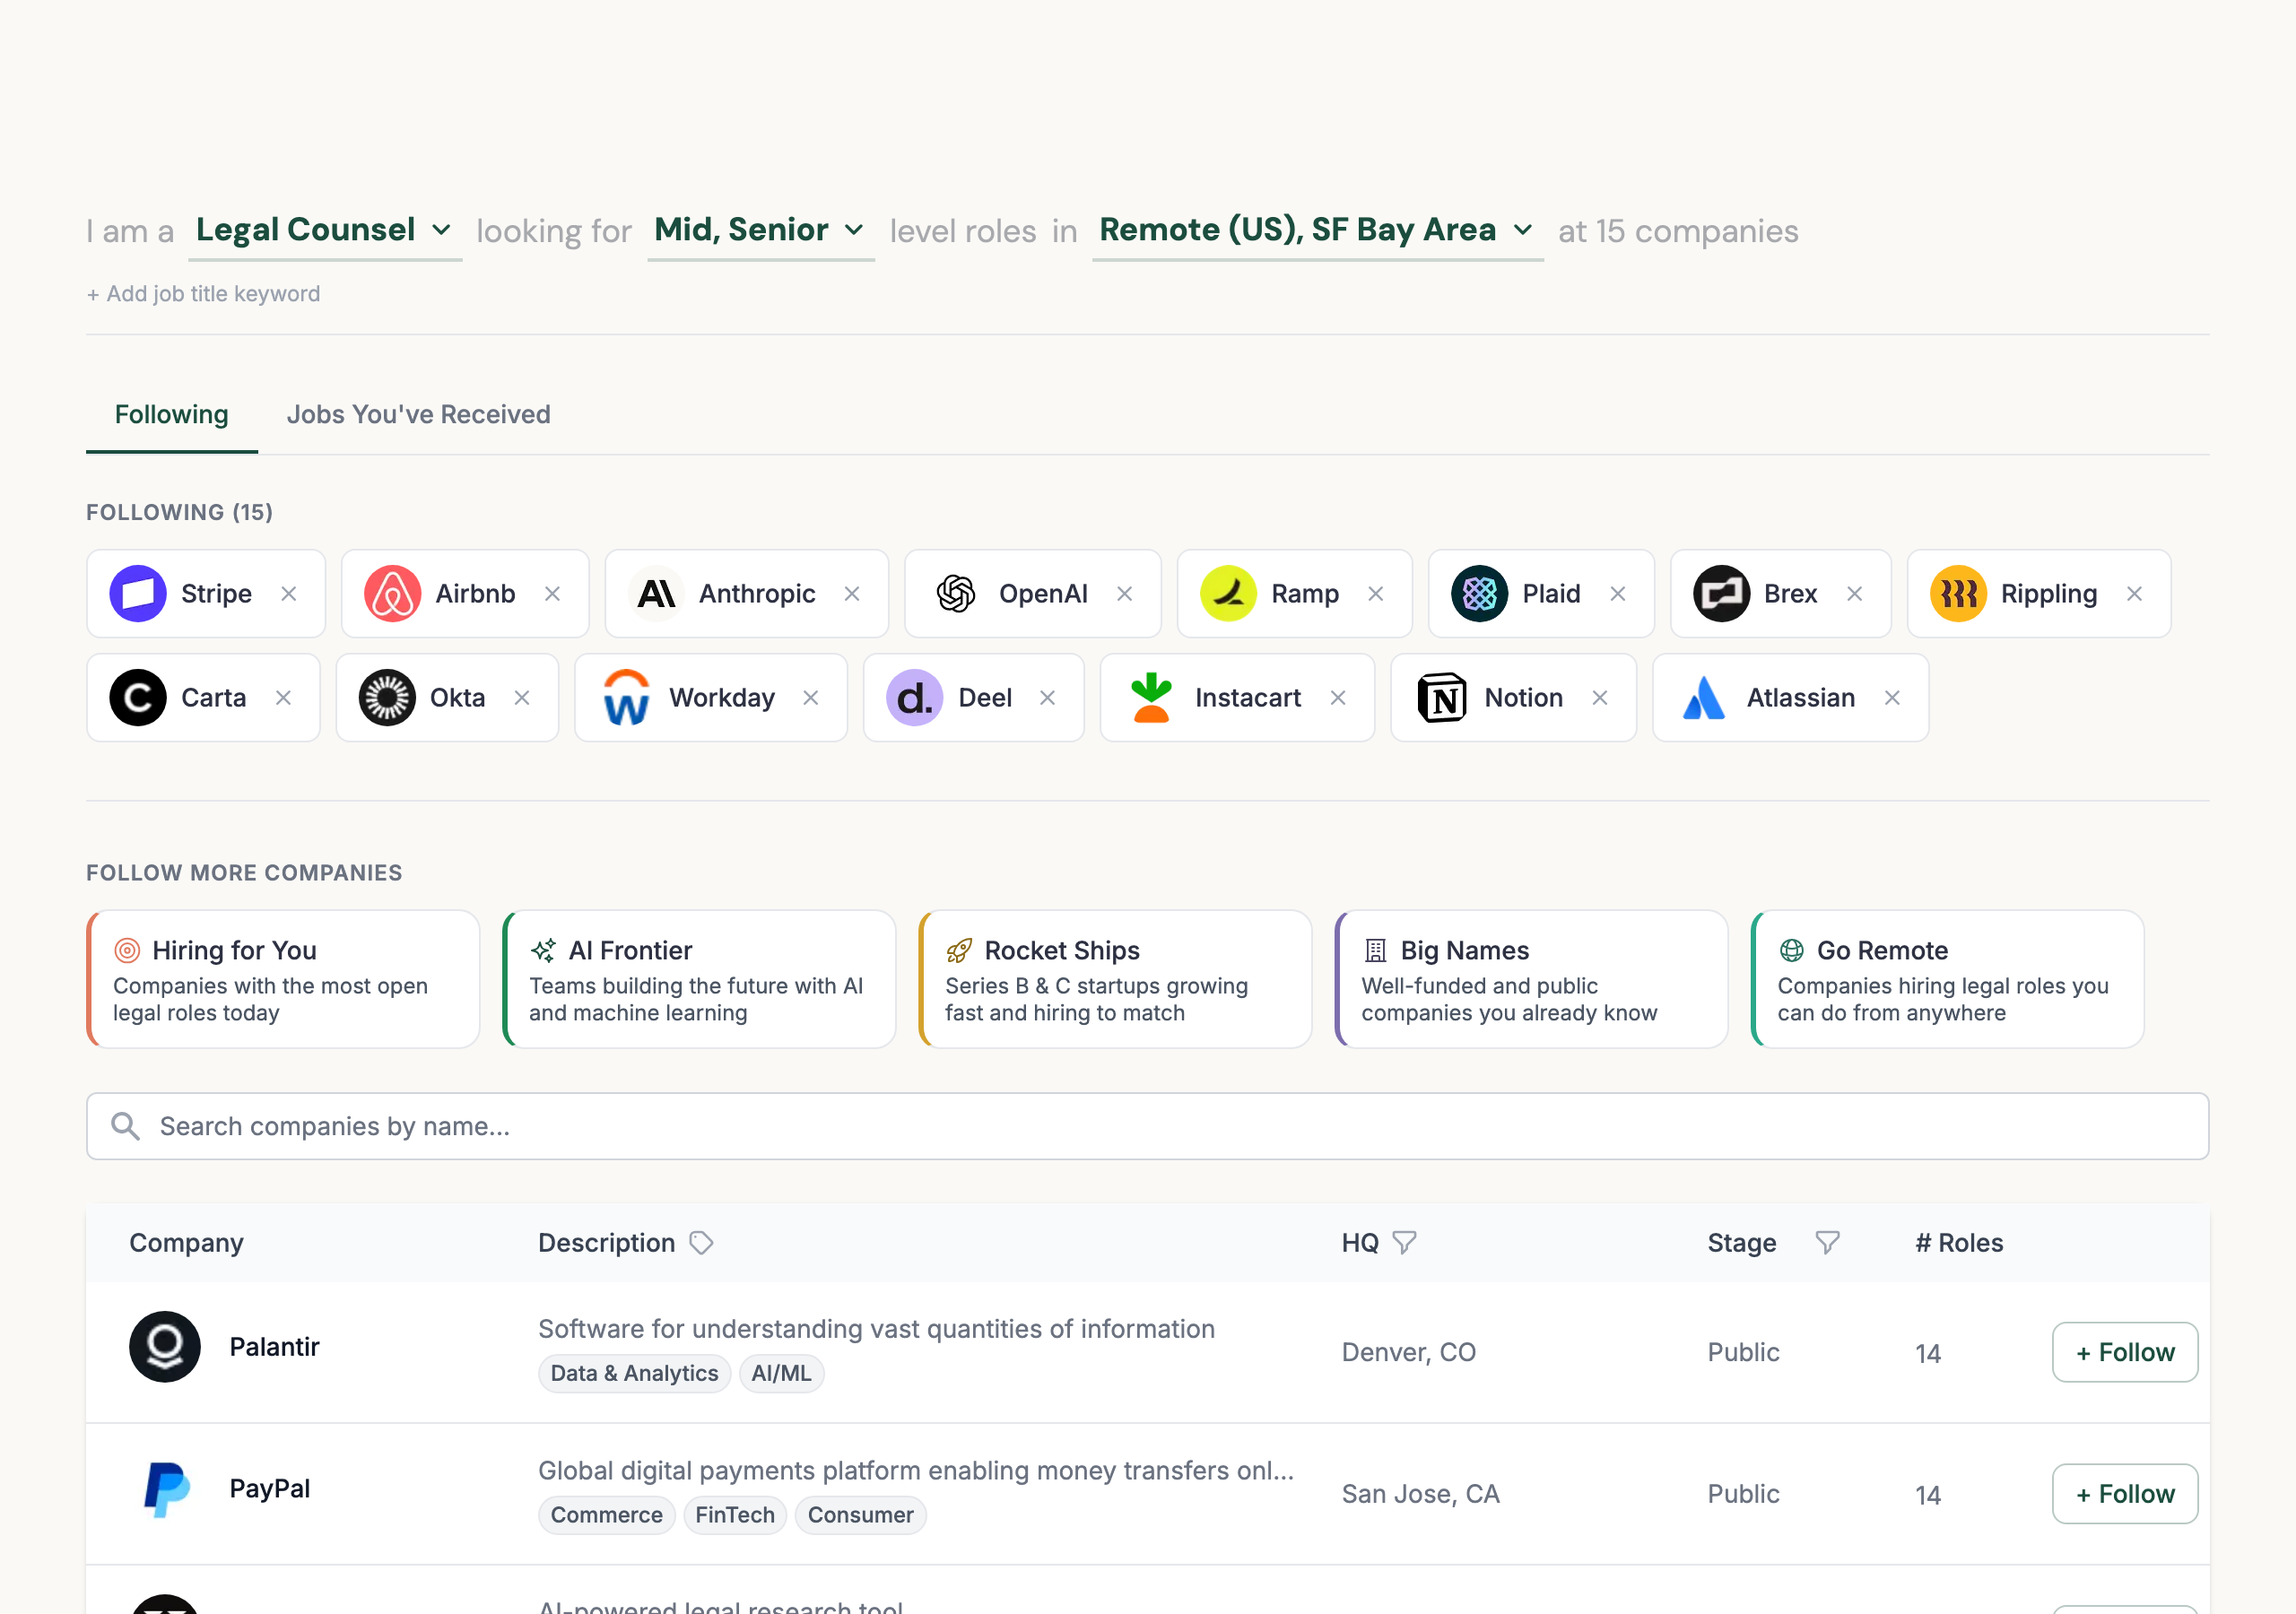
Task: Unfollow Rippling using its X button
Action: pyautogui.click(x=2134, y=593)
